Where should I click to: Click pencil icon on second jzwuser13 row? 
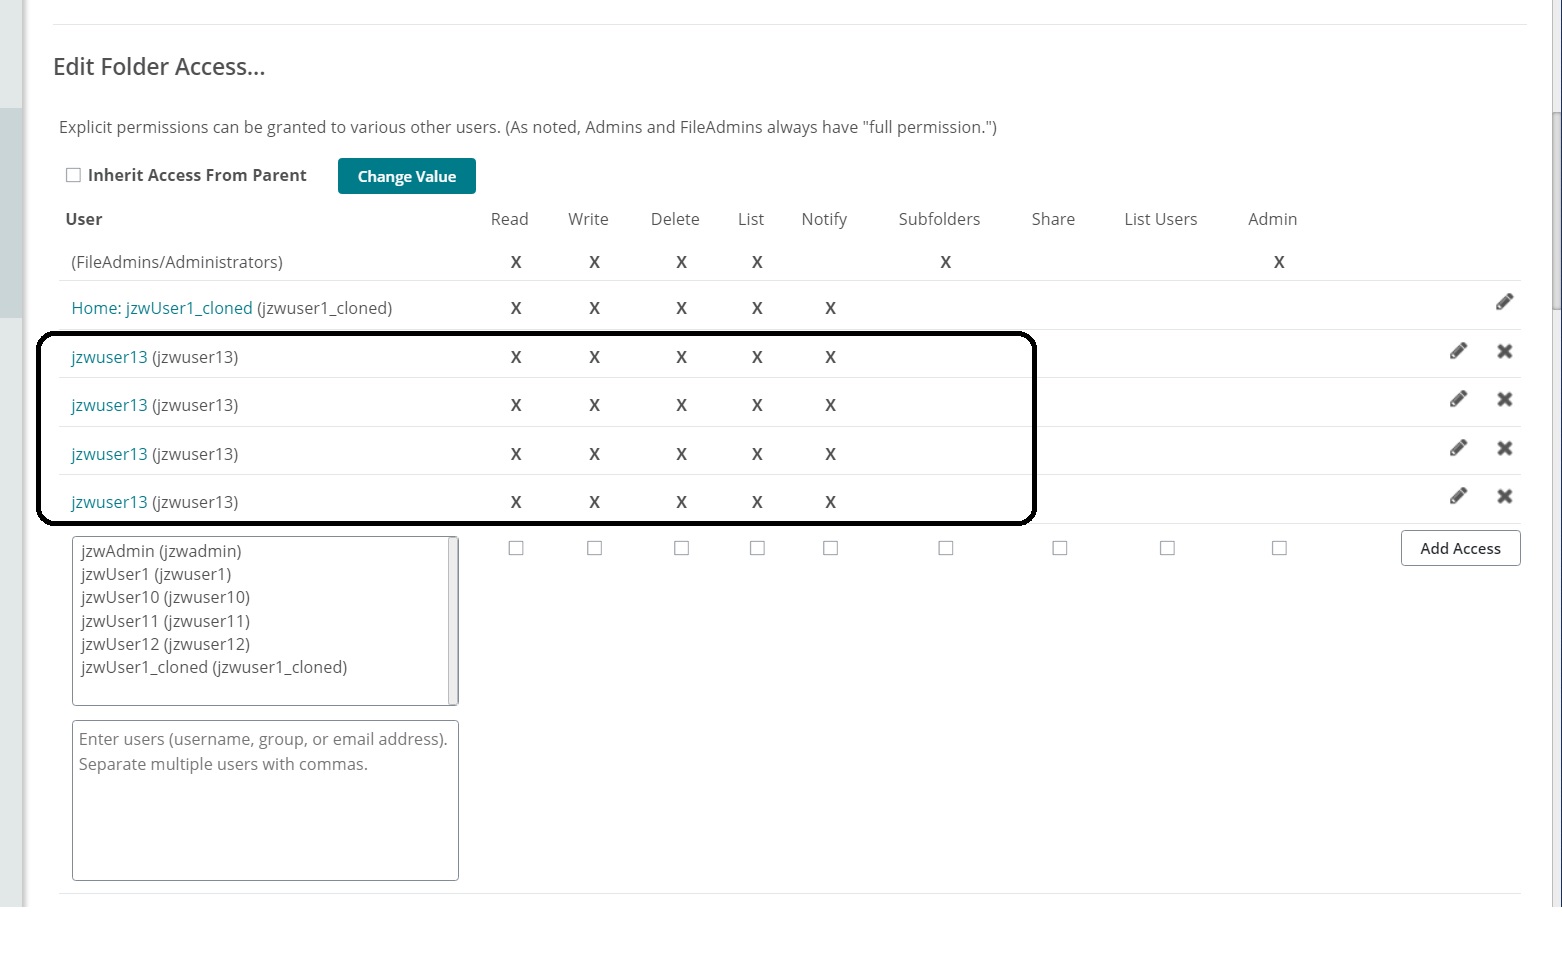1458,399
